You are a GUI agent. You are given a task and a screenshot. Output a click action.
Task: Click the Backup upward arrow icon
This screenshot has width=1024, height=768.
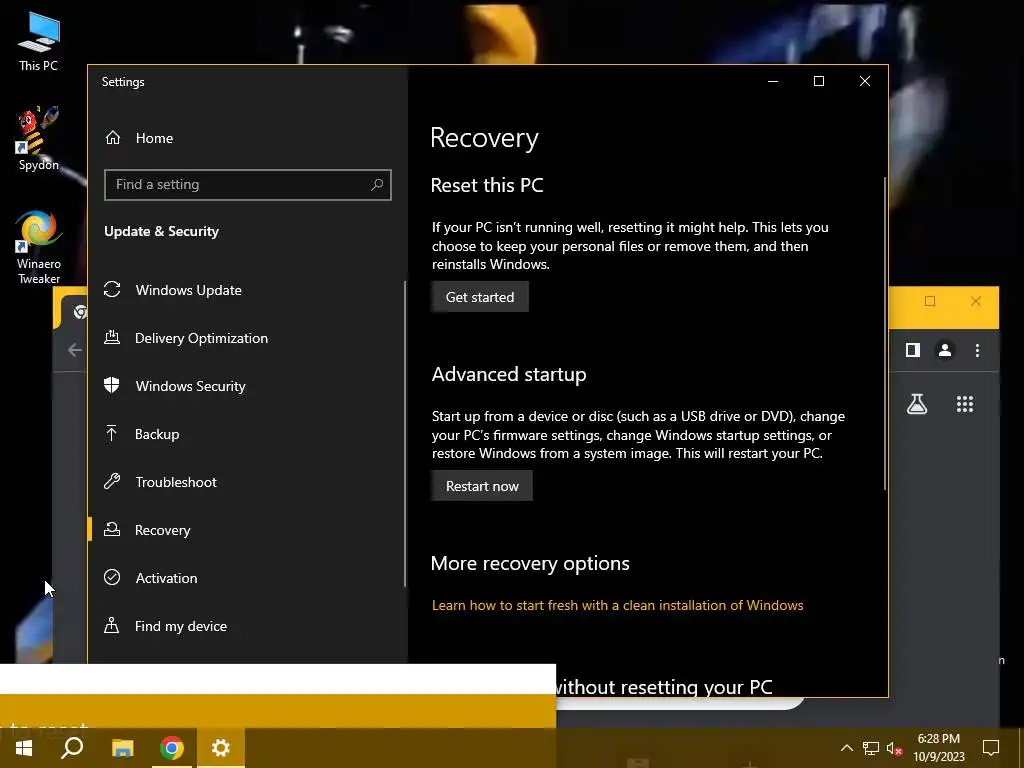coord(112,433)
